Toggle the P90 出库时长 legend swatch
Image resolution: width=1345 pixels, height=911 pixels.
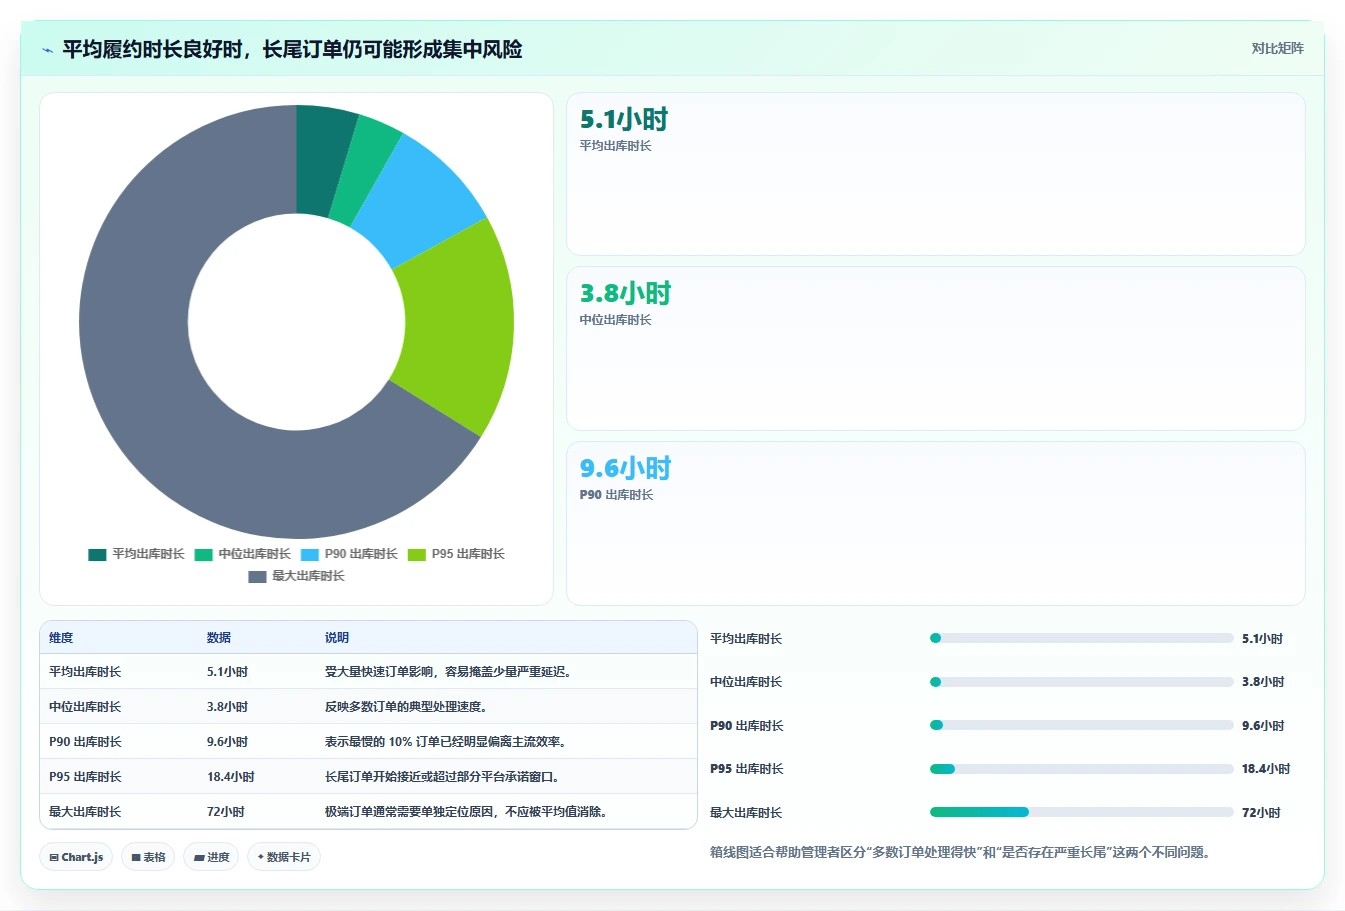tap(310, 554)
